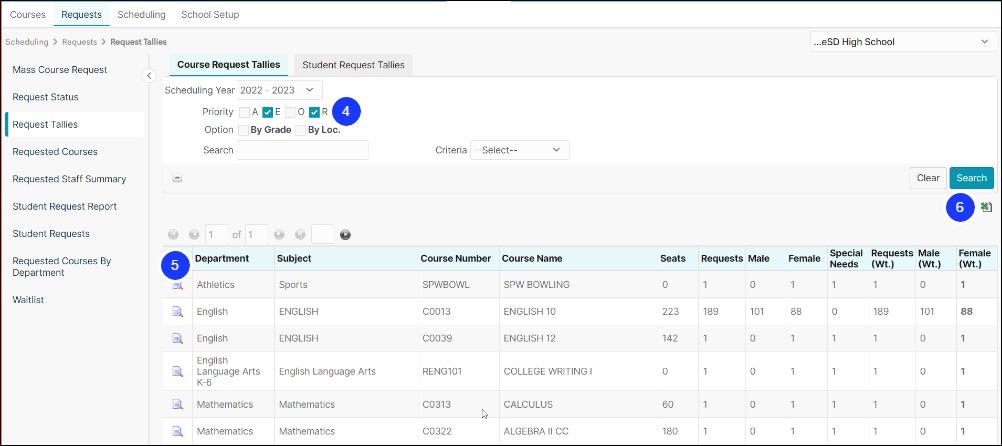This screenshot has height=446, width=1002.
Task: Switch to Student Request Tallies tab
Action: tap(353, 65)
